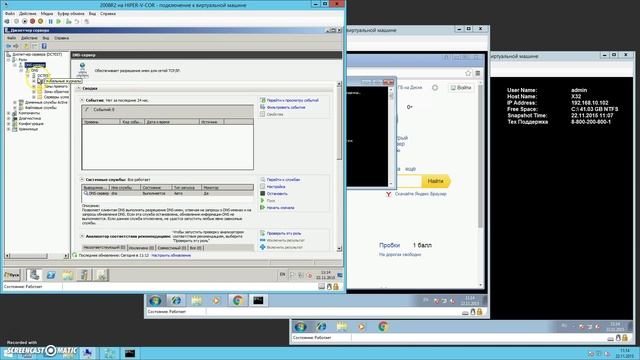Expand Зоны обратного просмотра folder
Screen dimensions: 640x360
[x=34, y=92]
